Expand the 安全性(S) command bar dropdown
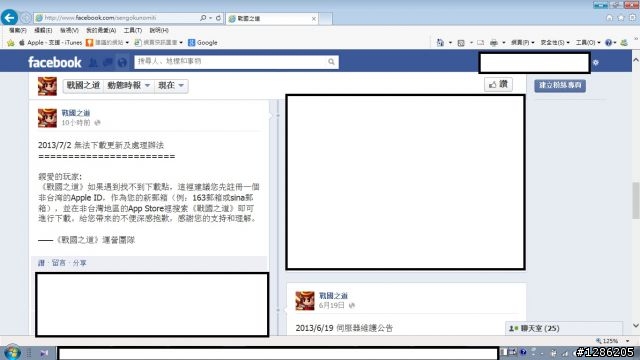 pyautogui.click(x=555, y=42)
